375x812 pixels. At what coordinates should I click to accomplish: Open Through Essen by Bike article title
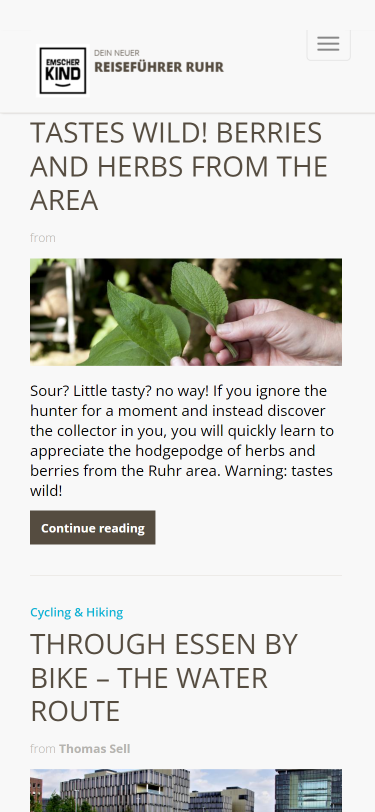164,677
